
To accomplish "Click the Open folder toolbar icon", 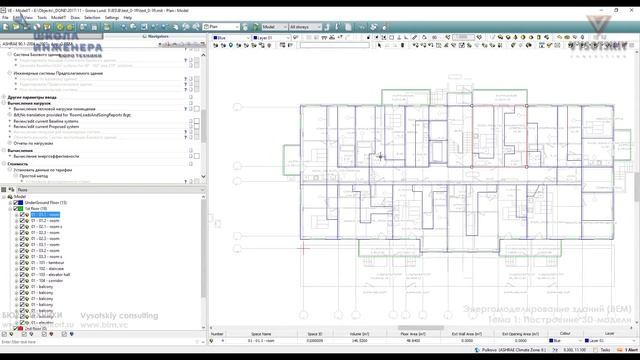I will click(16, 27).
